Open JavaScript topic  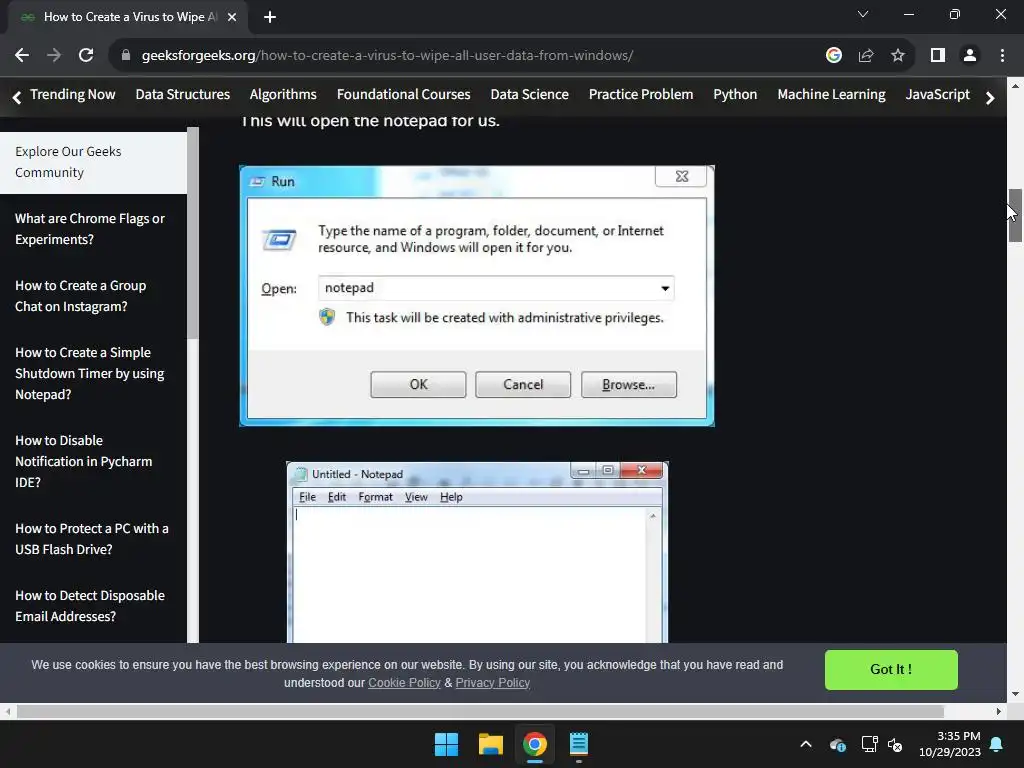tap(938, 95)
